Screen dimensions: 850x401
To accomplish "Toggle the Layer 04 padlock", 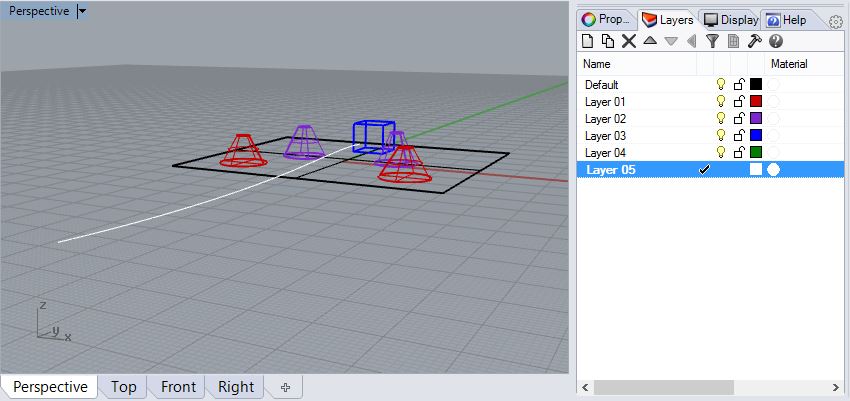I will pos(739,152).
